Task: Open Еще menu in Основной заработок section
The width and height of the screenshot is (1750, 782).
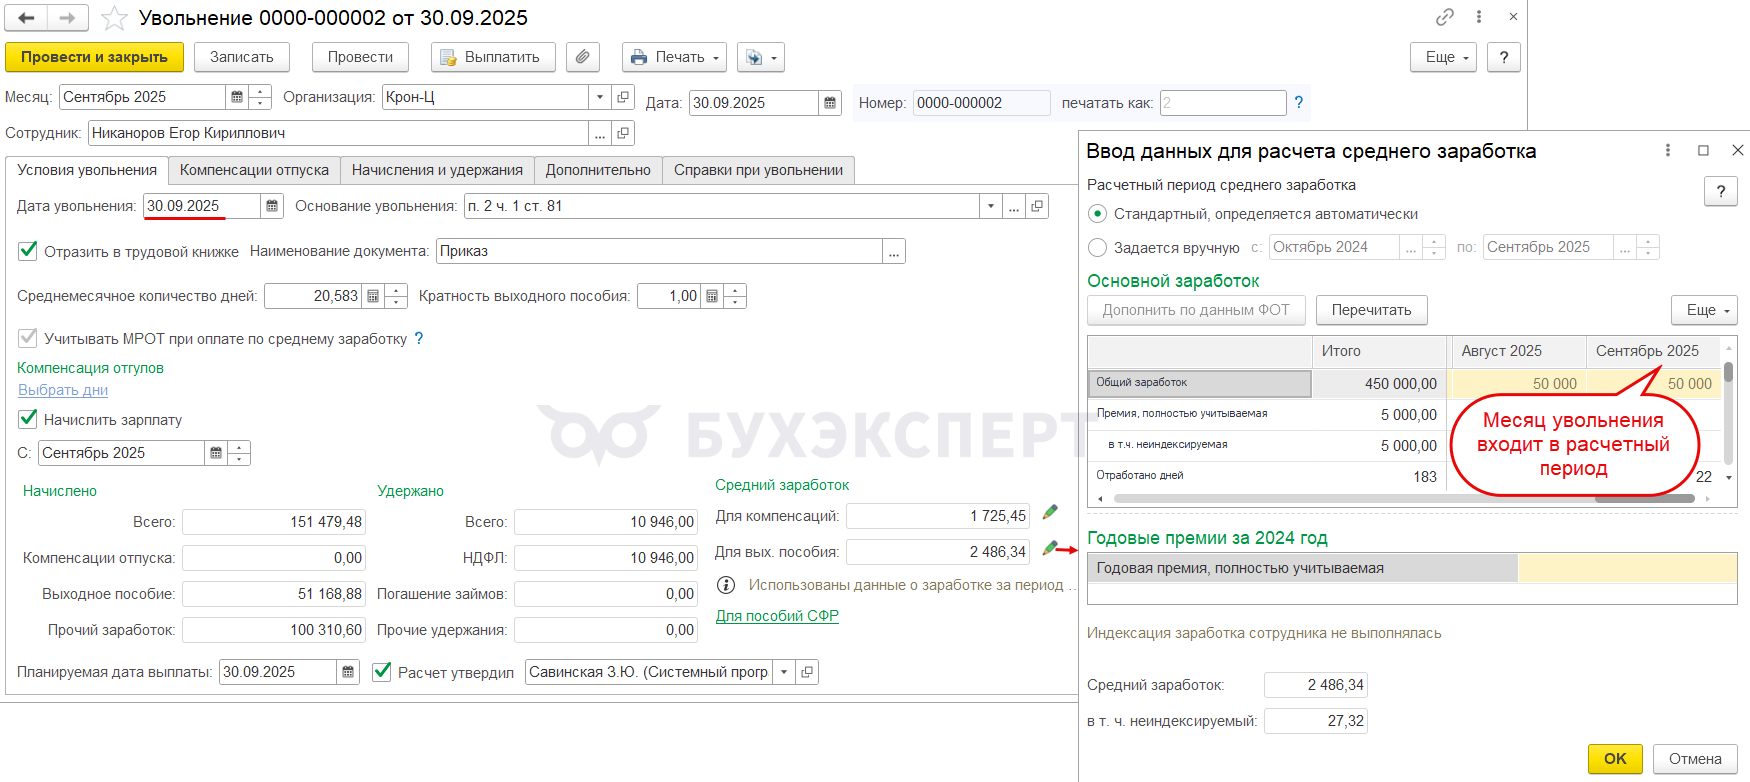Action: (x=1704, y=310)
